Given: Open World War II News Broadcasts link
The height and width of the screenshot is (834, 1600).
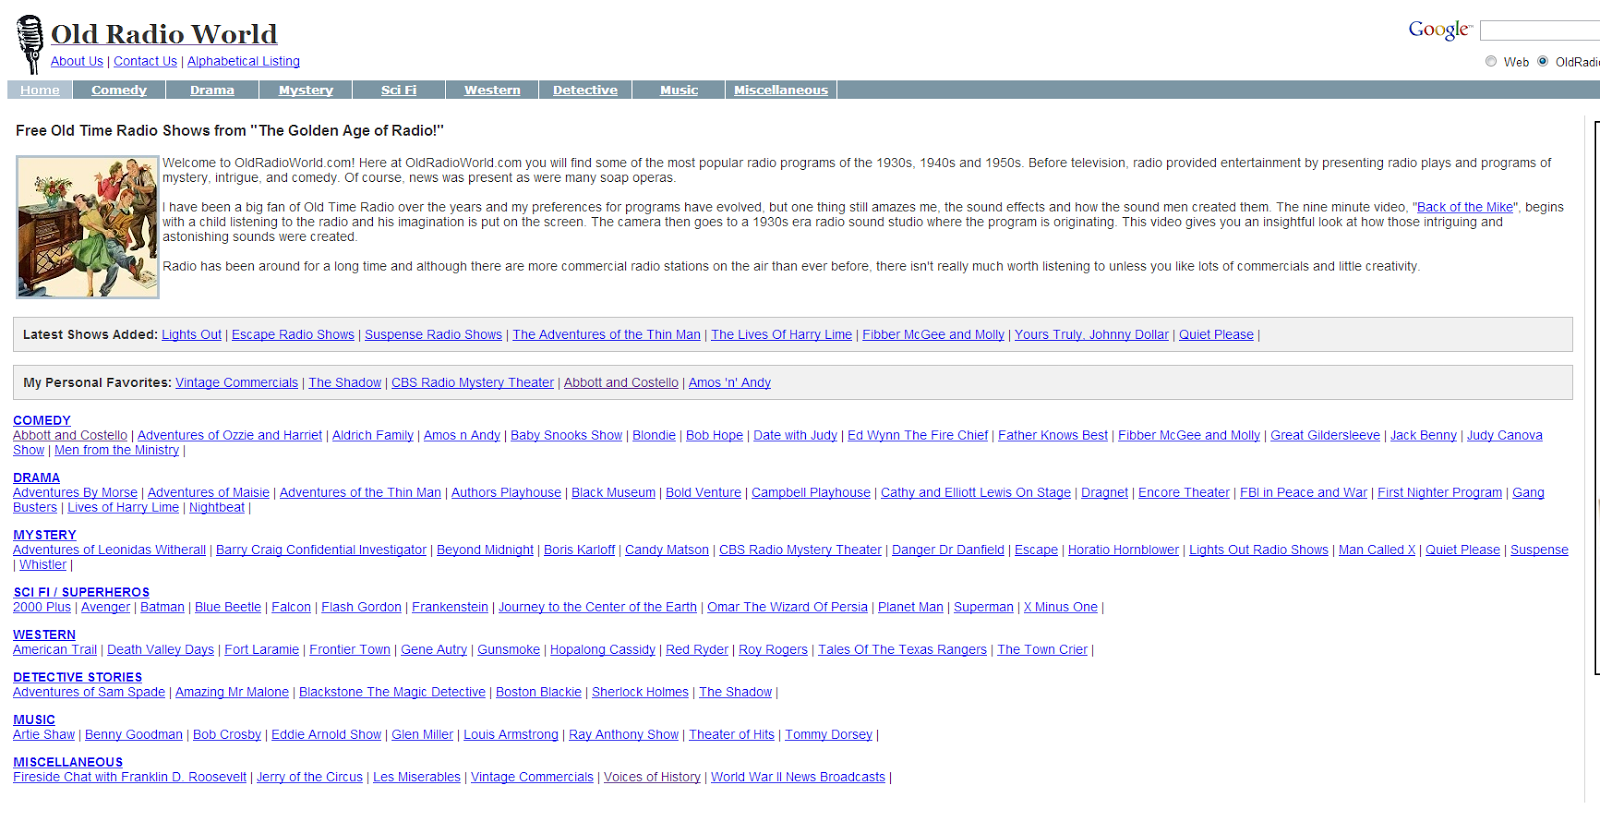Looking at the screenshot, I should pos(798,777).
